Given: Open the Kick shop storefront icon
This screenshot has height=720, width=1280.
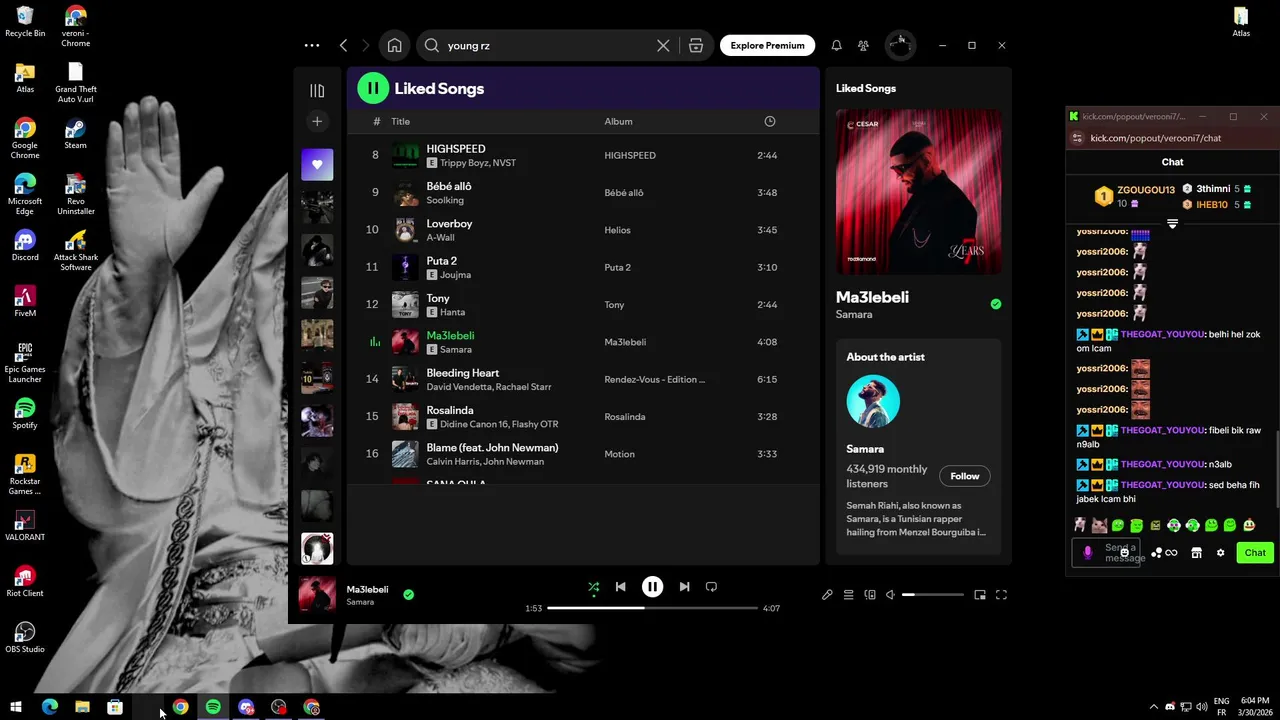Looking at the screenshot, I should tap(1196, 553).
